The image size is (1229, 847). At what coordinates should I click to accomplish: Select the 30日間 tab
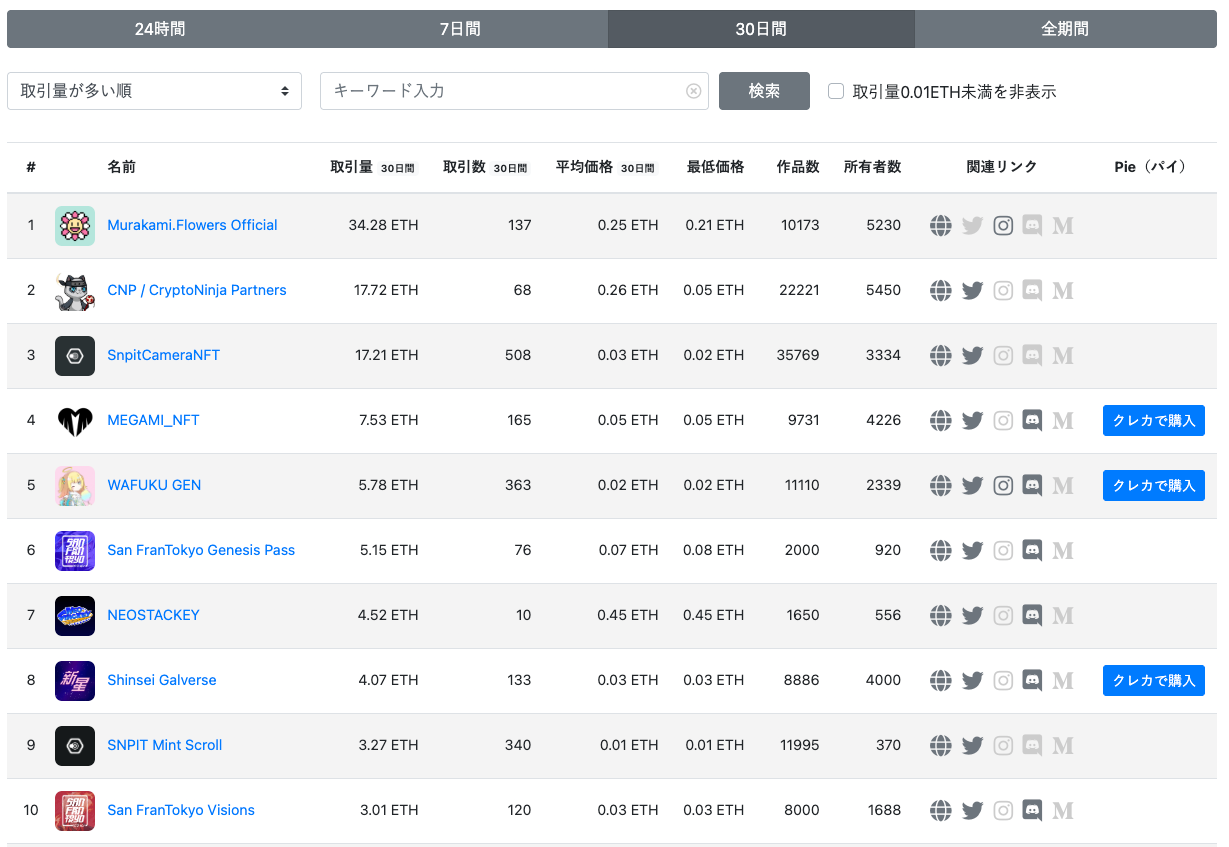pyautogui.click(x=761, y=29)
